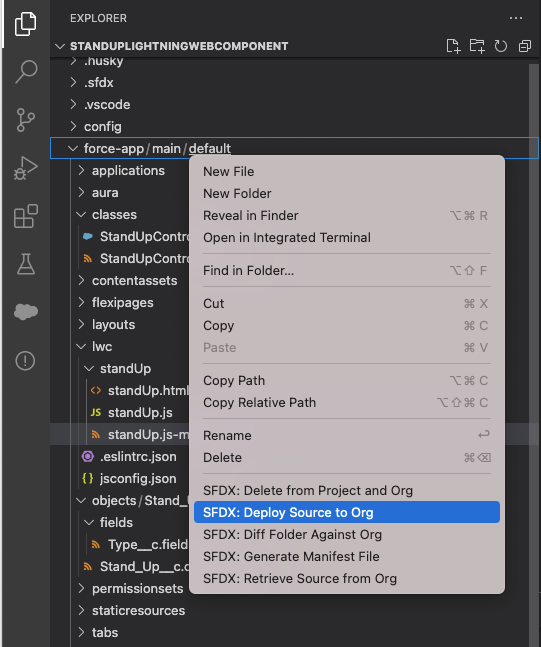Viewport: 541px width, 647px height.
Task: Open the Extensions view
Action: (x=26, y=216)
